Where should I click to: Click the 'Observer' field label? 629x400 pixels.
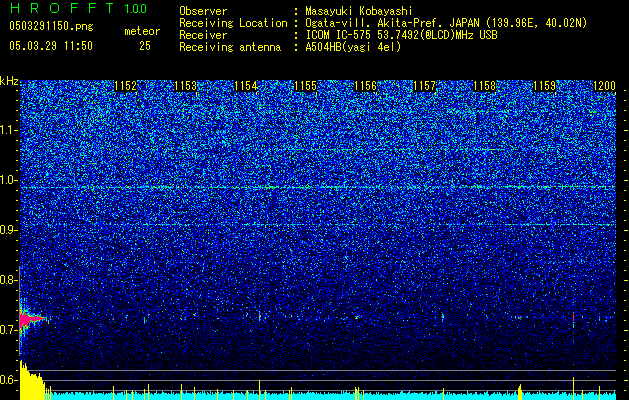203,11
